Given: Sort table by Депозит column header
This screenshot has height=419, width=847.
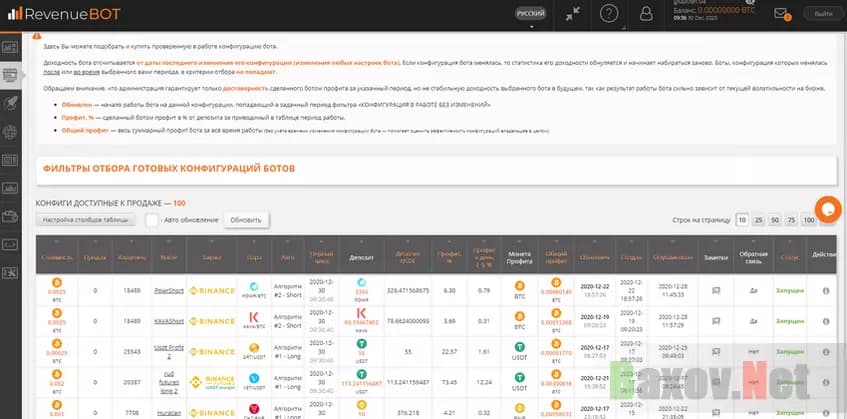Looking at the screenshot, I should tap(361, 256).
